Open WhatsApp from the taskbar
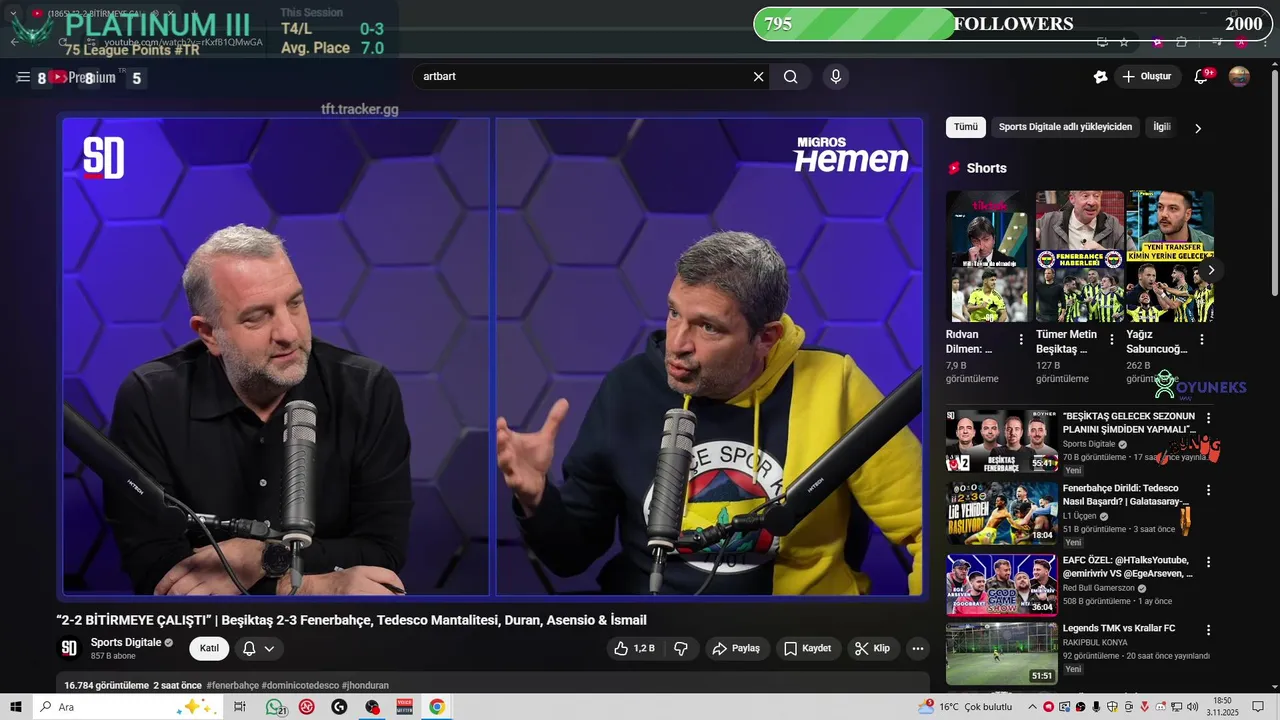1280x720 pixels. coord(275,707)
